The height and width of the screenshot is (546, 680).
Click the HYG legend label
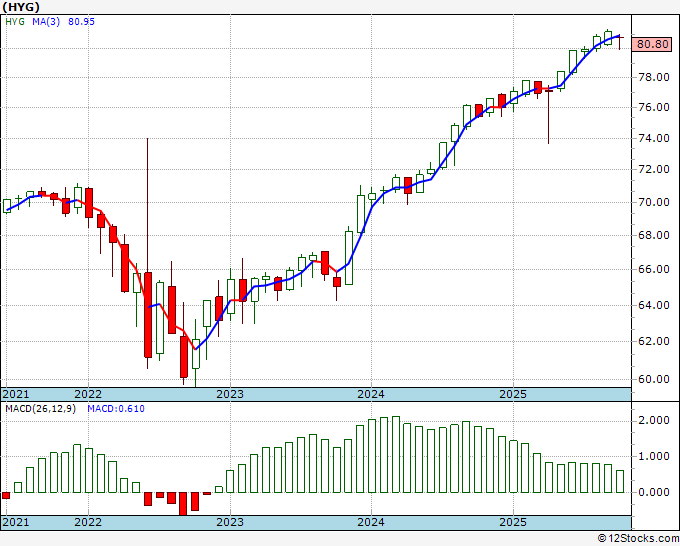click(x=15, y=22)
